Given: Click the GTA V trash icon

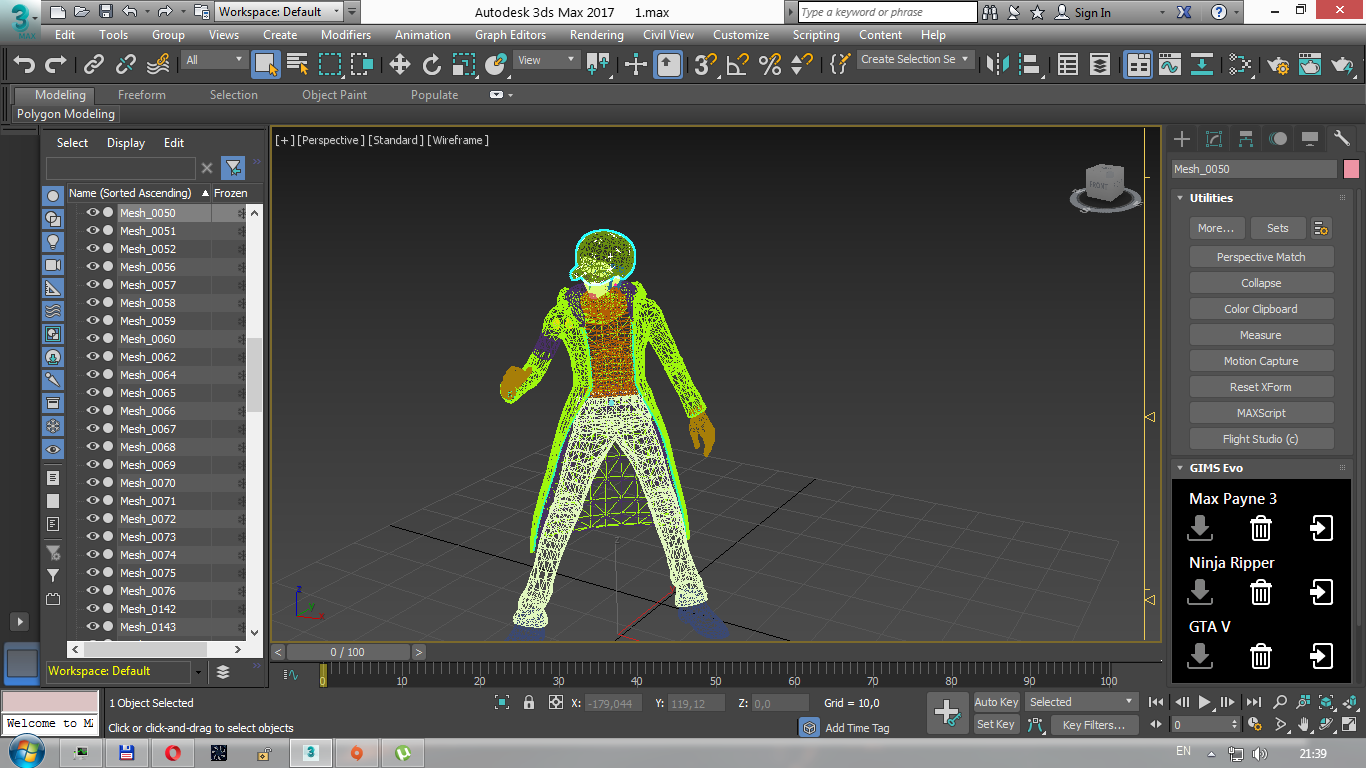Looking at the screenshot, I should coord(1261,656).
